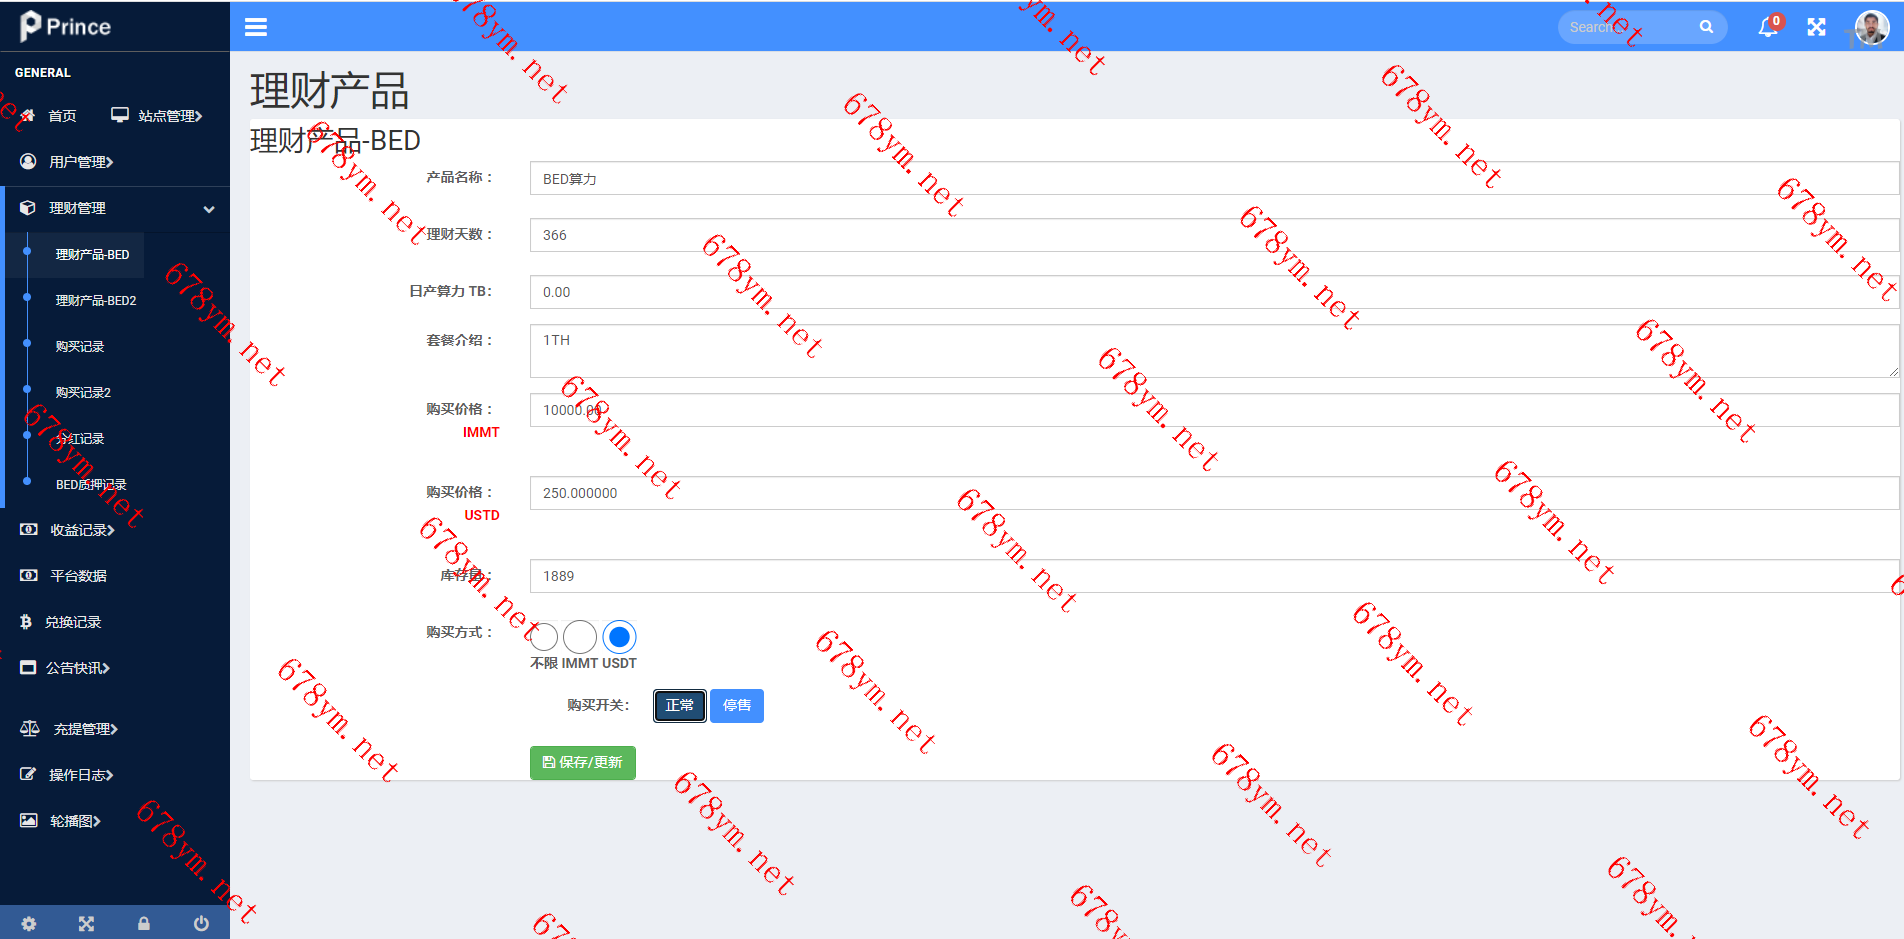Open 购买记录 in sidebar
This screenshot has width=1904, height=939.
coord(80,347)
